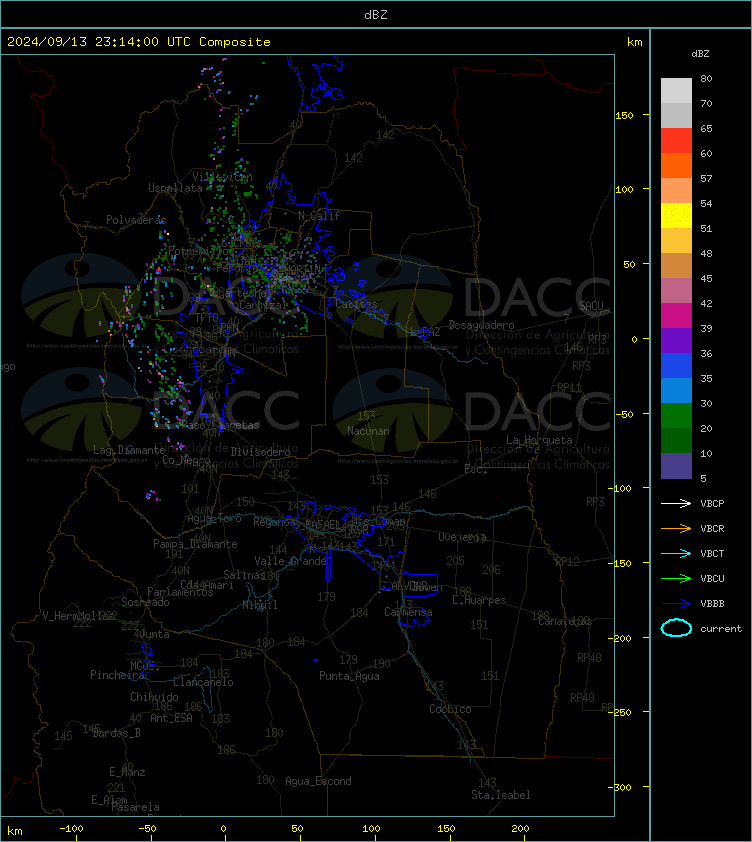Select the light gray 70–80 dBZ swatch
This screenshot has width=752, height=842.
[676, 90]
